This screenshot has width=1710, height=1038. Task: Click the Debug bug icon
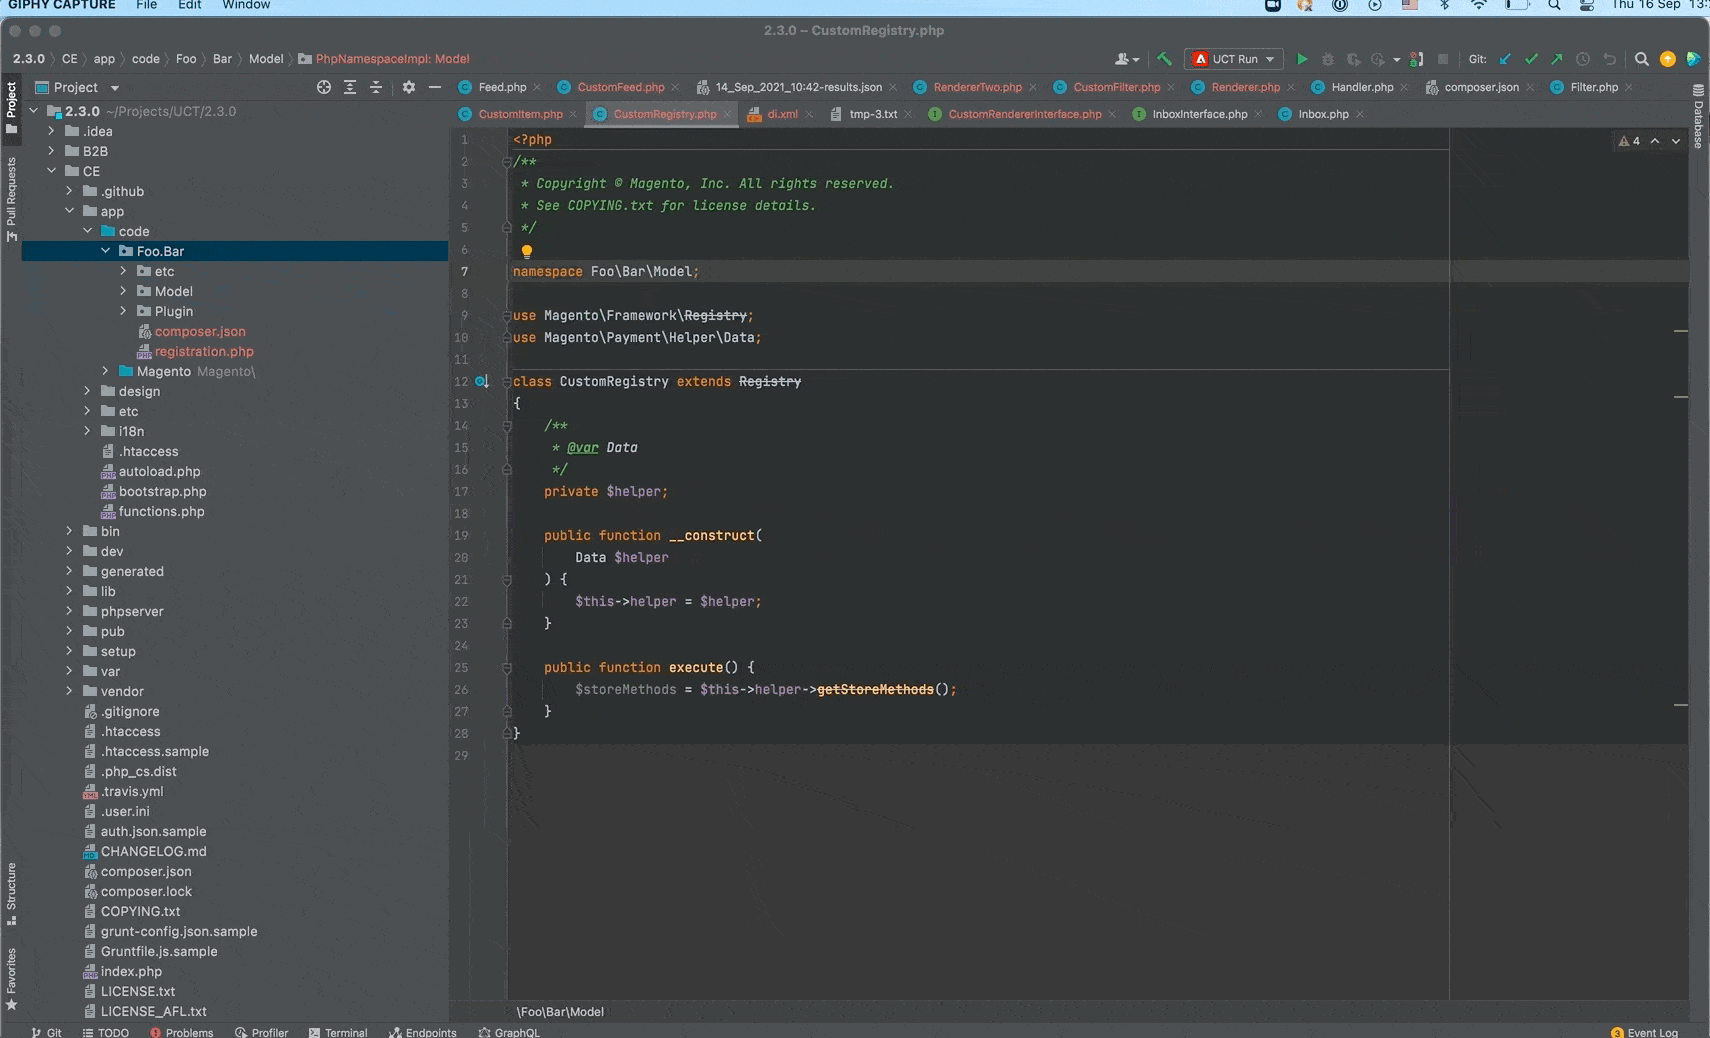tap(1327, 59)
